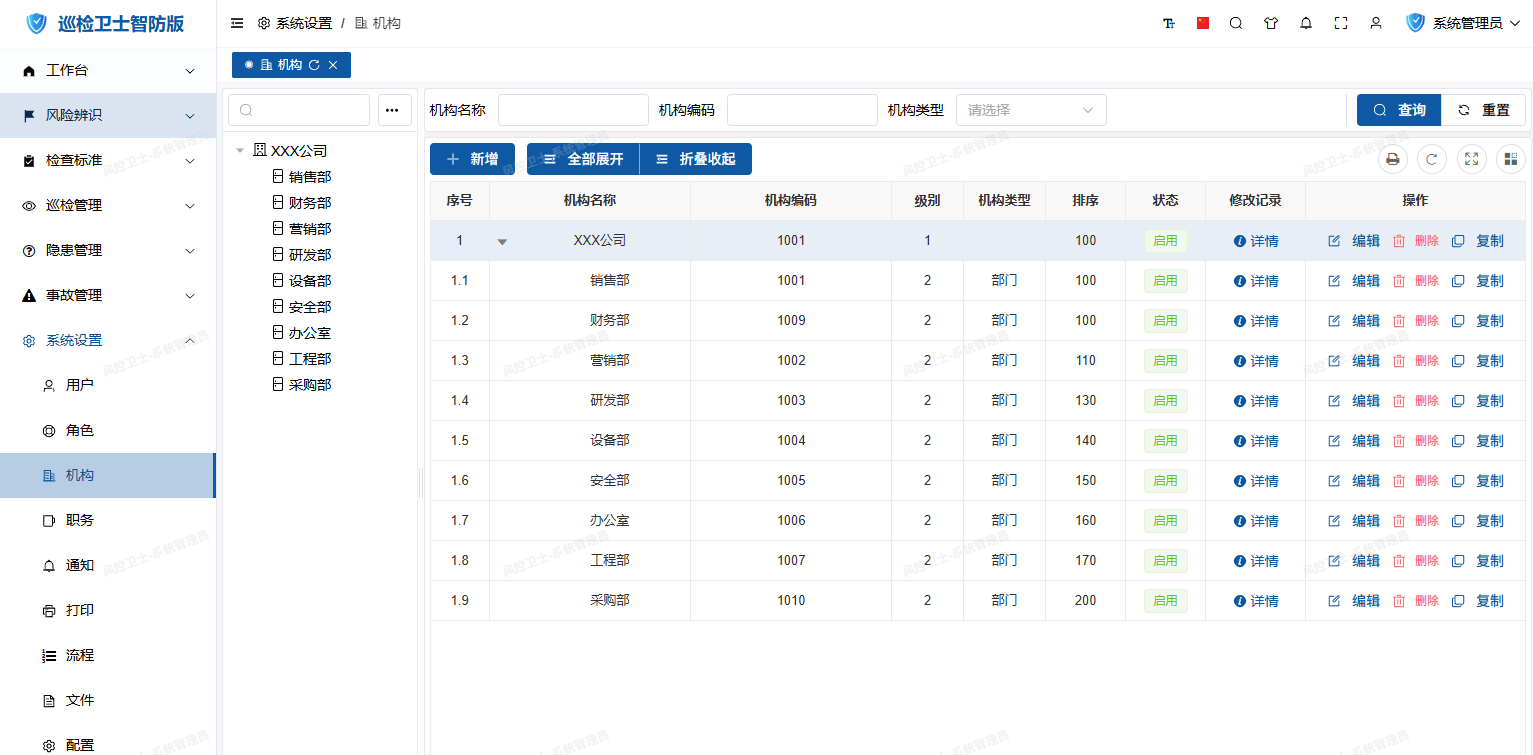The height and width of the screenshot is (755, 1533).
Task: Click the edit icon for 销售部 row
Action: [1334, 281]
